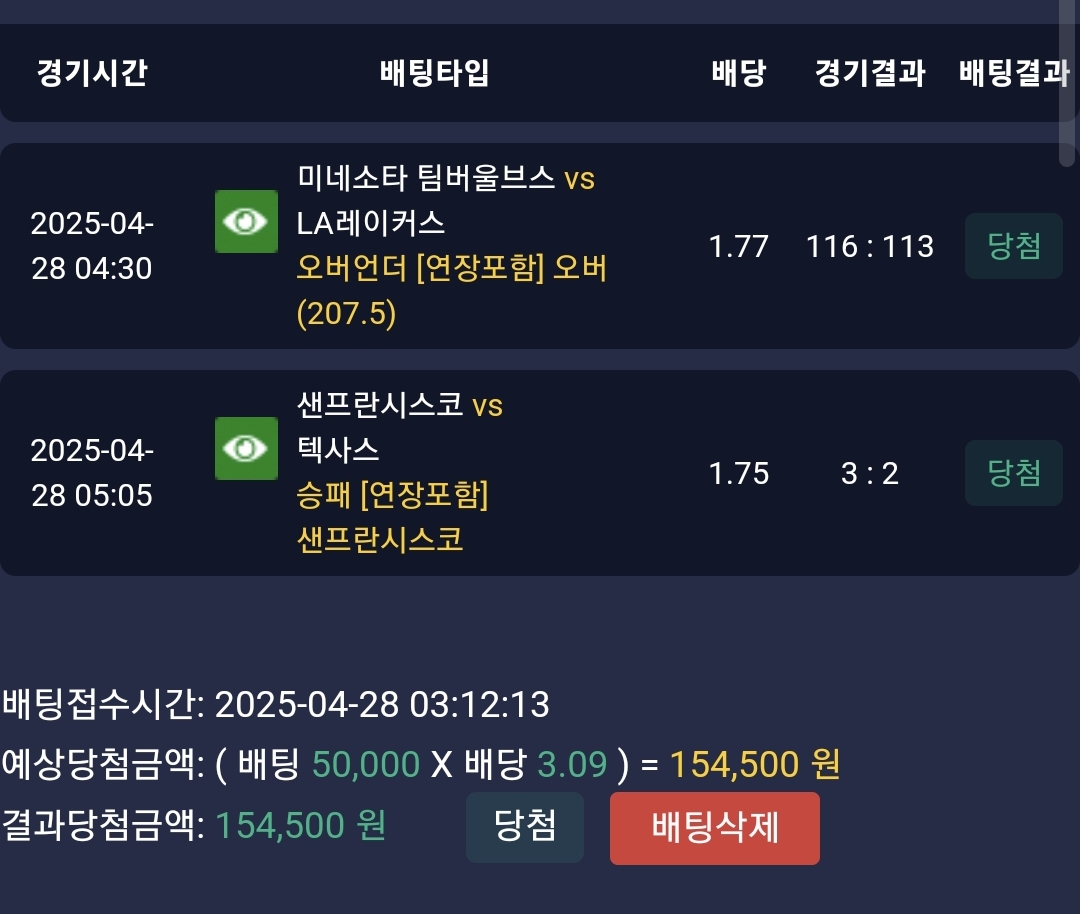Select the 경기시간 column header
The width and height of the screenshot is (1080, 914).
click(x=92, y=73)
